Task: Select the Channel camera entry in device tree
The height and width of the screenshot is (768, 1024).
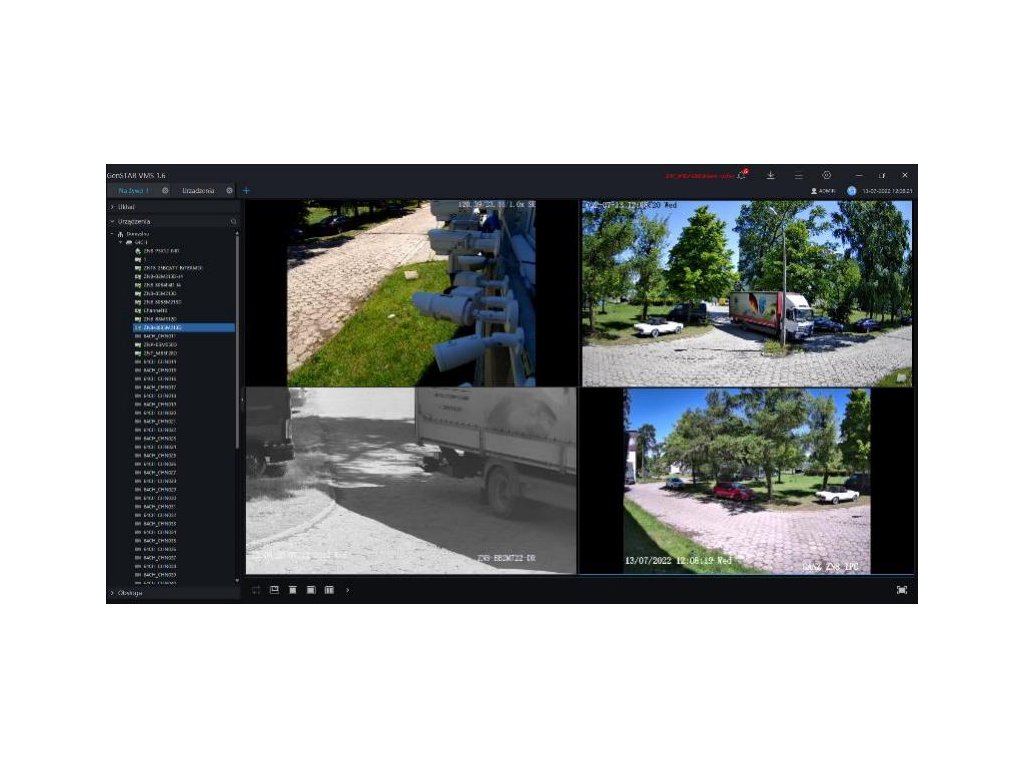Action: 155,311
